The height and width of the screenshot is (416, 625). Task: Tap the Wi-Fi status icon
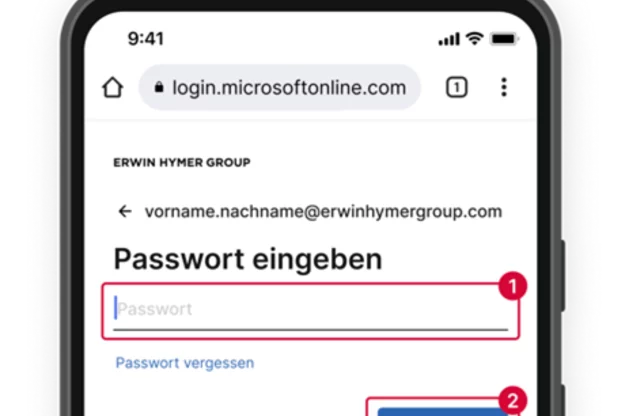point(475,39)
